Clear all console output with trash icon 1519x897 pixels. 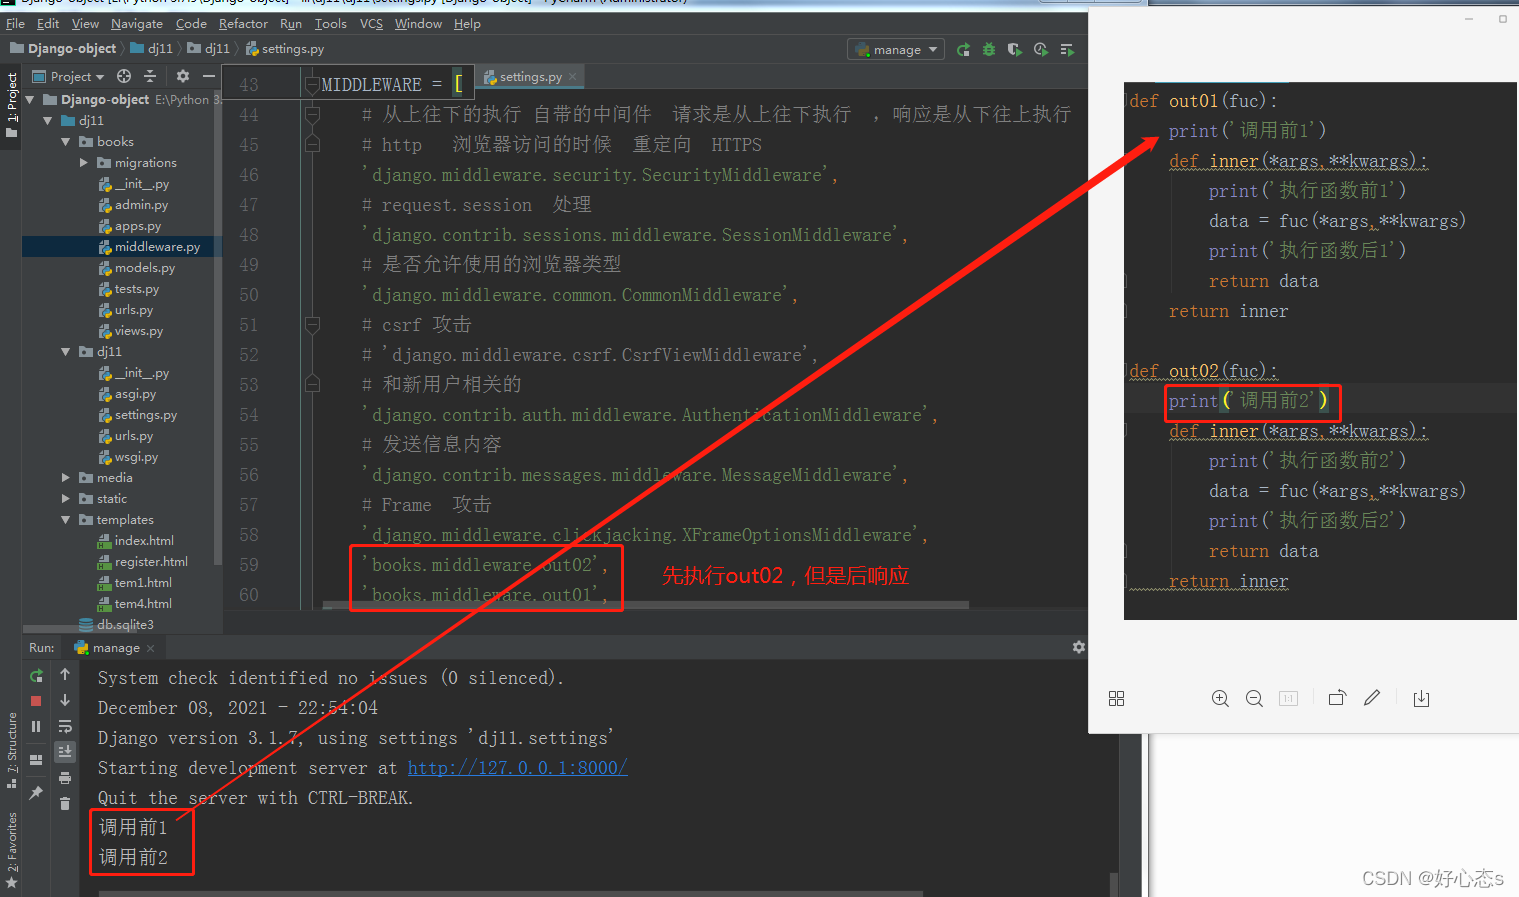coord(65,803)
